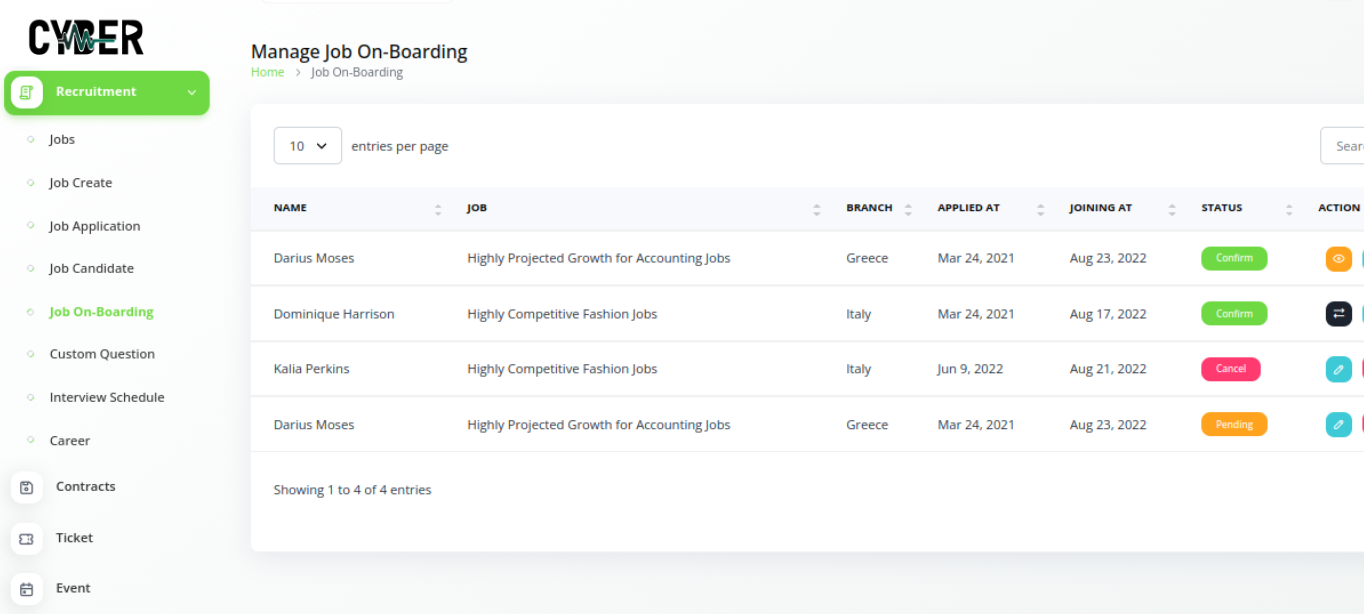1364x614 pixels.
Task: Click the Recruitment document icon in sidebar
Action: tap(27, 92)
